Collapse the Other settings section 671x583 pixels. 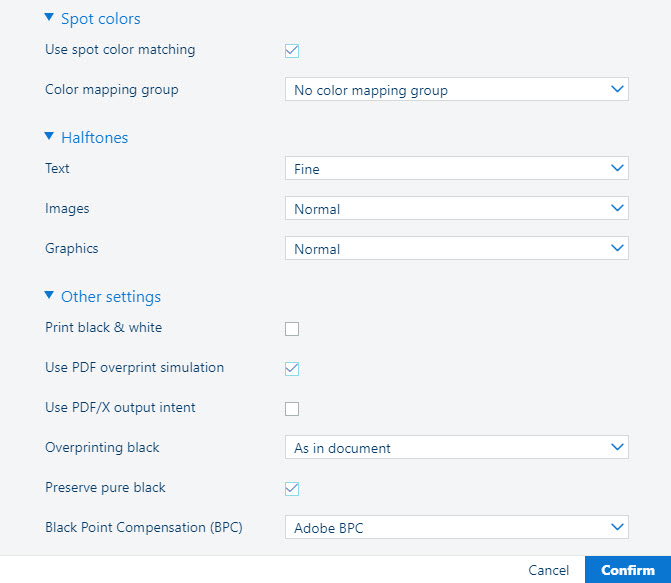coord(49,295)
